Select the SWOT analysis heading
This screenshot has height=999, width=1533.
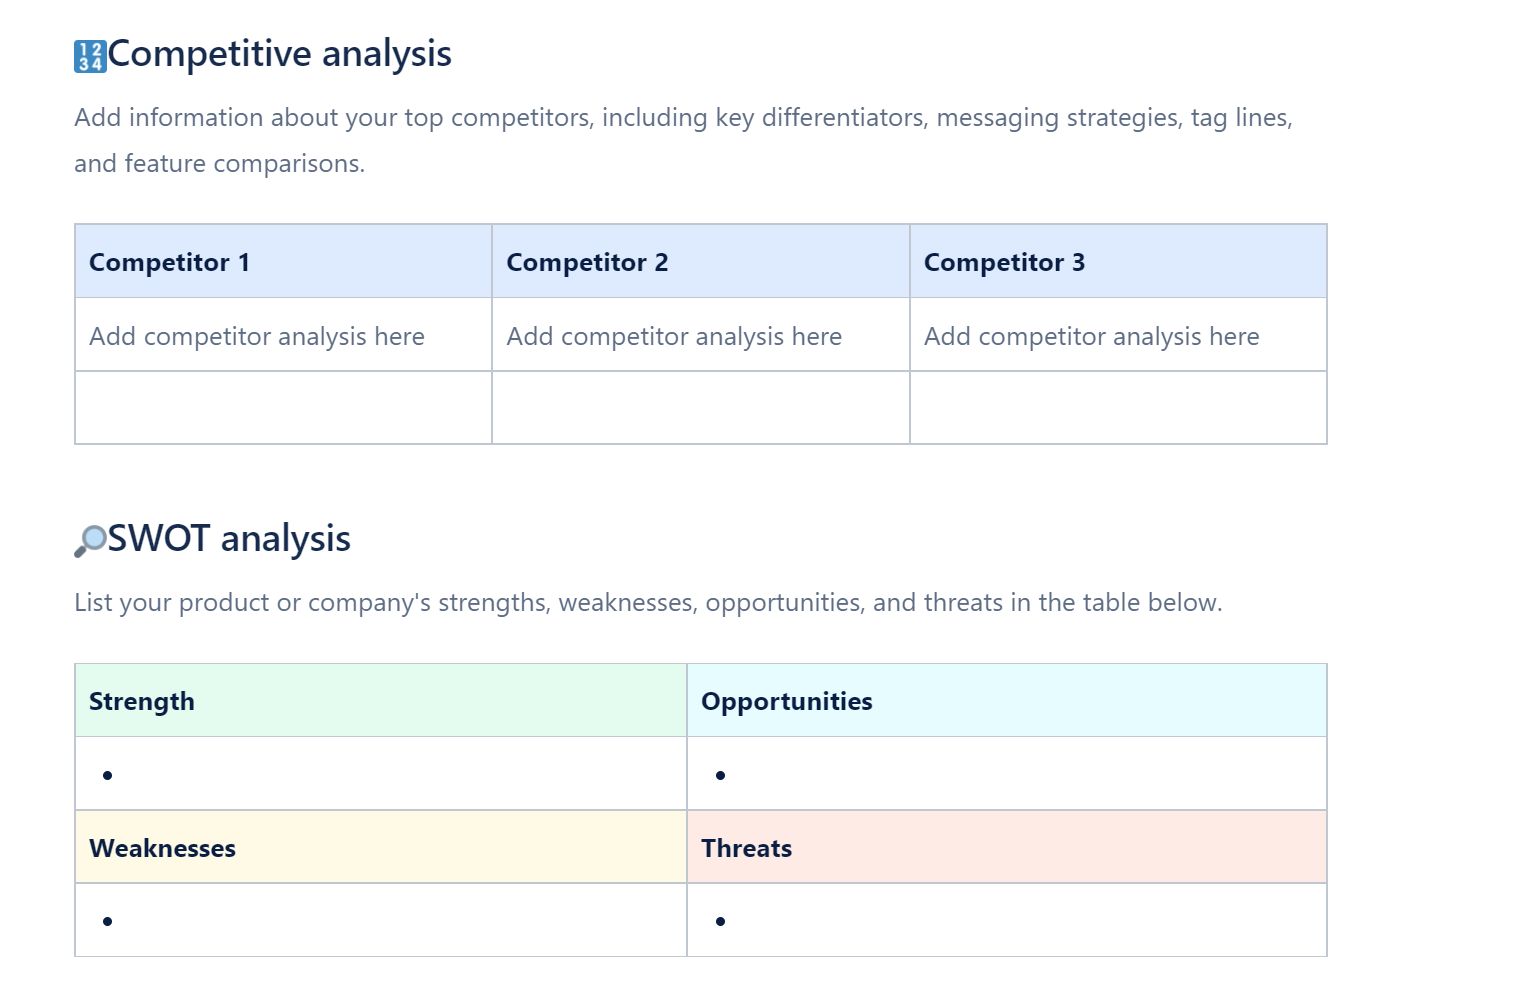tap(229, 539)
